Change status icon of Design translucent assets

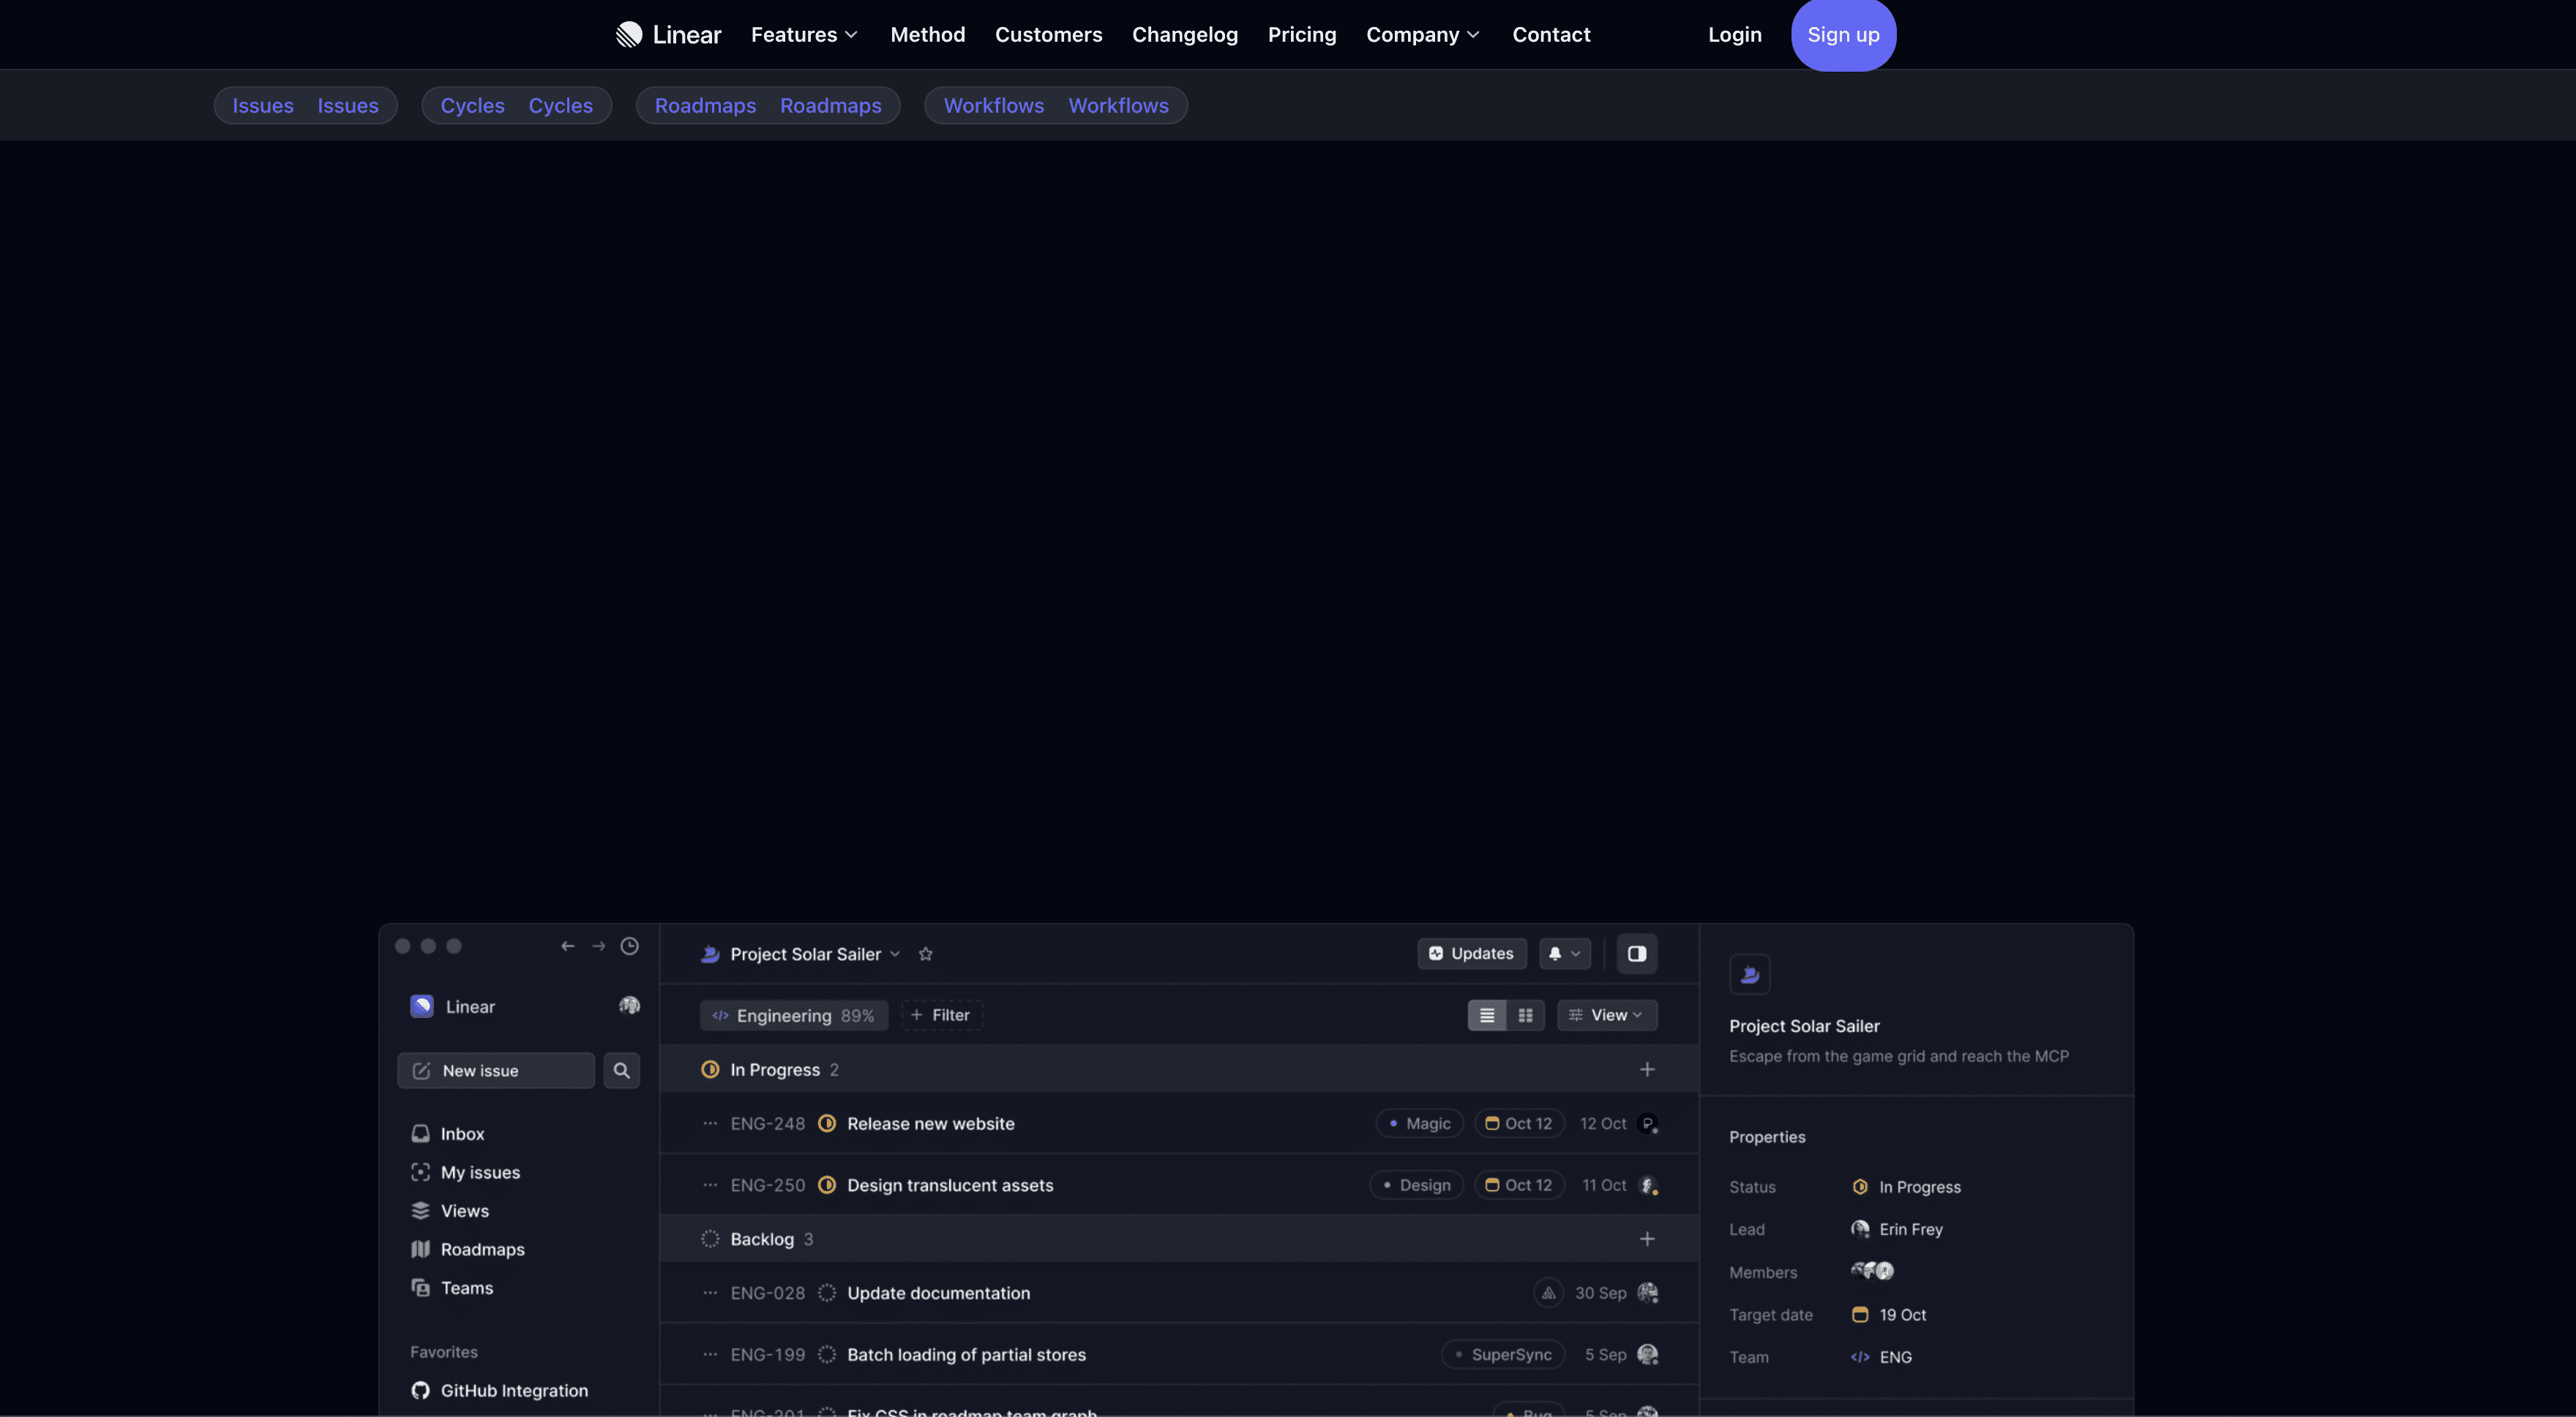coord(827,1185)
